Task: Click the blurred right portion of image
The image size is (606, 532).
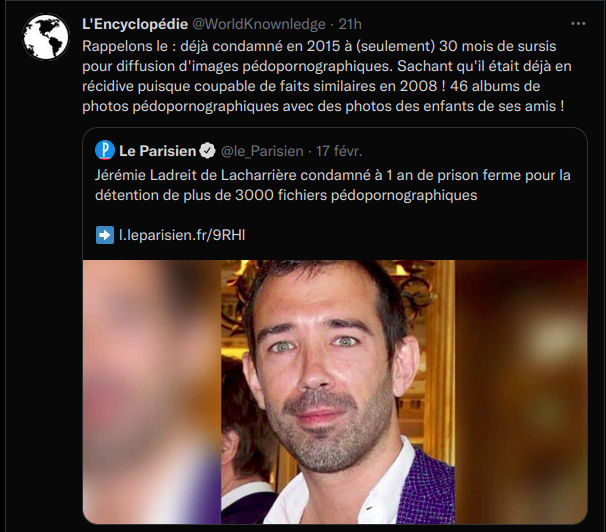Action: (x=521, y=392)
